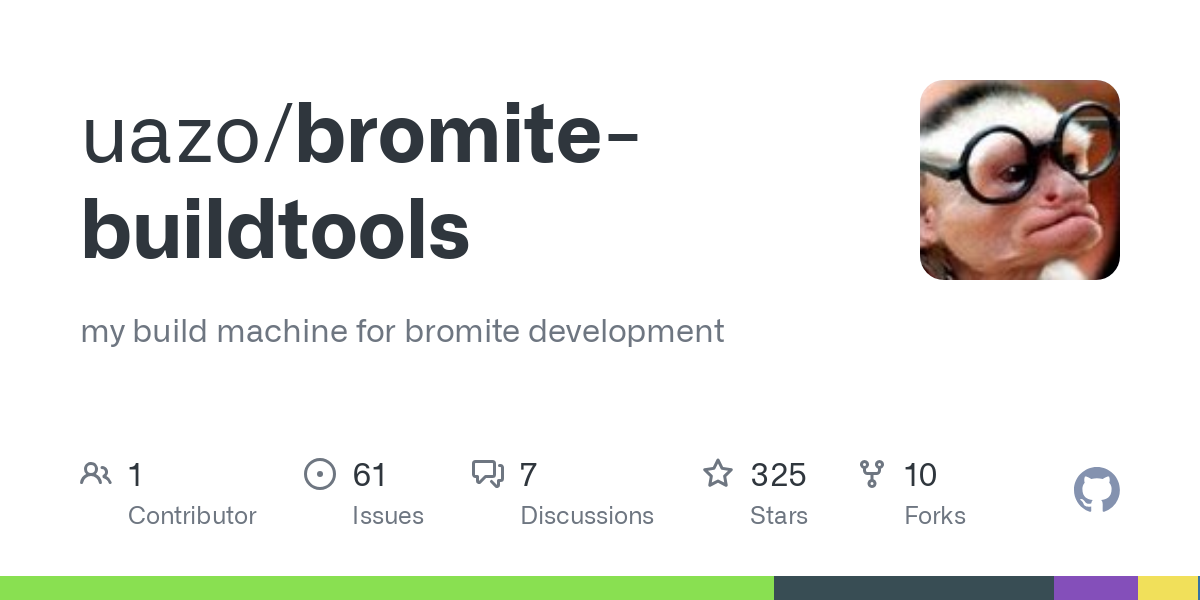
Task: Click the green language bar segment
Action: pyautogui.click(x=386, y=588)
